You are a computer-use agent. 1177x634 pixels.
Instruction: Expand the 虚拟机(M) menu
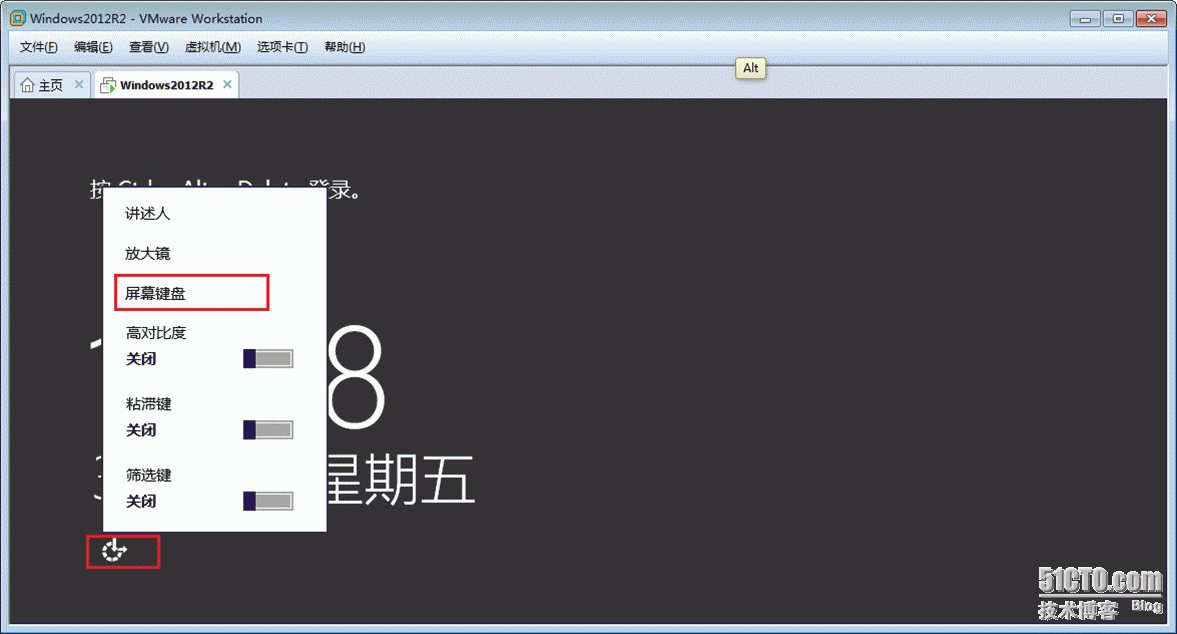212,47
